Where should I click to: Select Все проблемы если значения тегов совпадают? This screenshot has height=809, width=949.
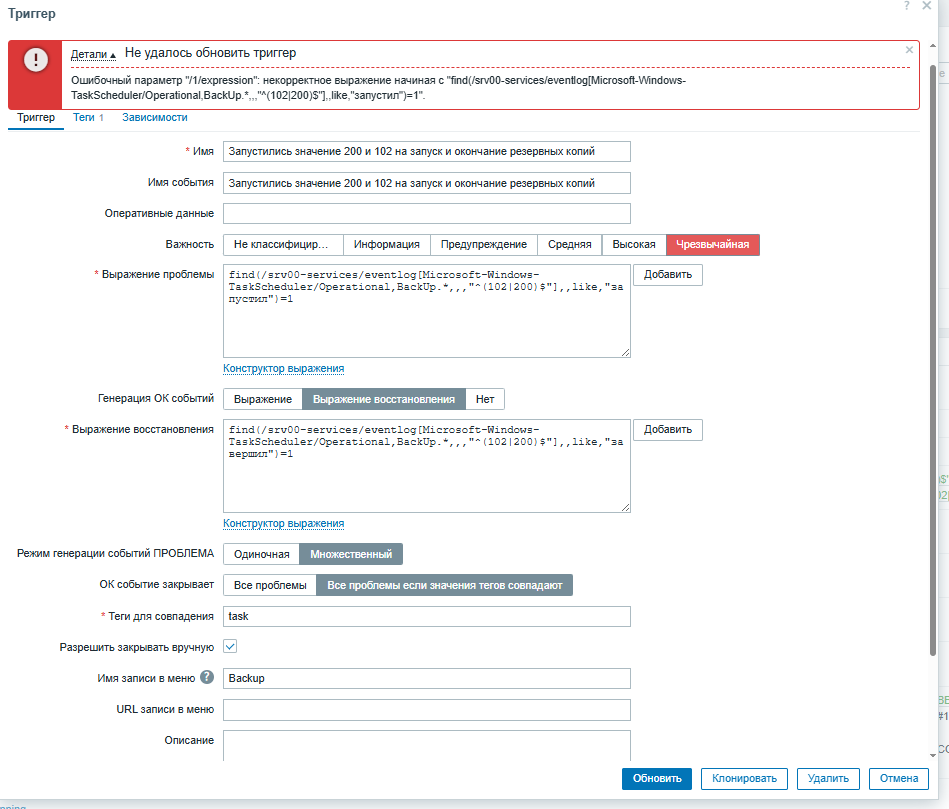click(x=445, y=585)
